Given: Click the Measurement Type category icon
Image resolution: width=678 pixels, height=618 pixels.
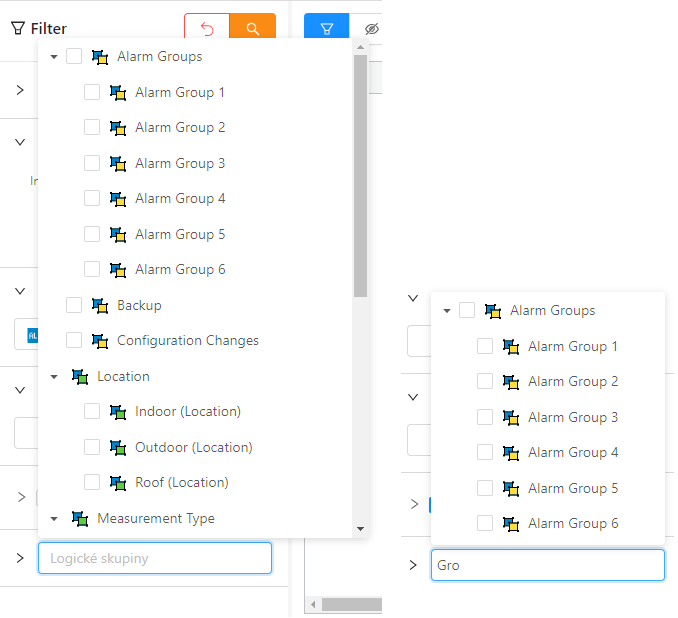Looking at the screenshot, I should tap(80, 519).
